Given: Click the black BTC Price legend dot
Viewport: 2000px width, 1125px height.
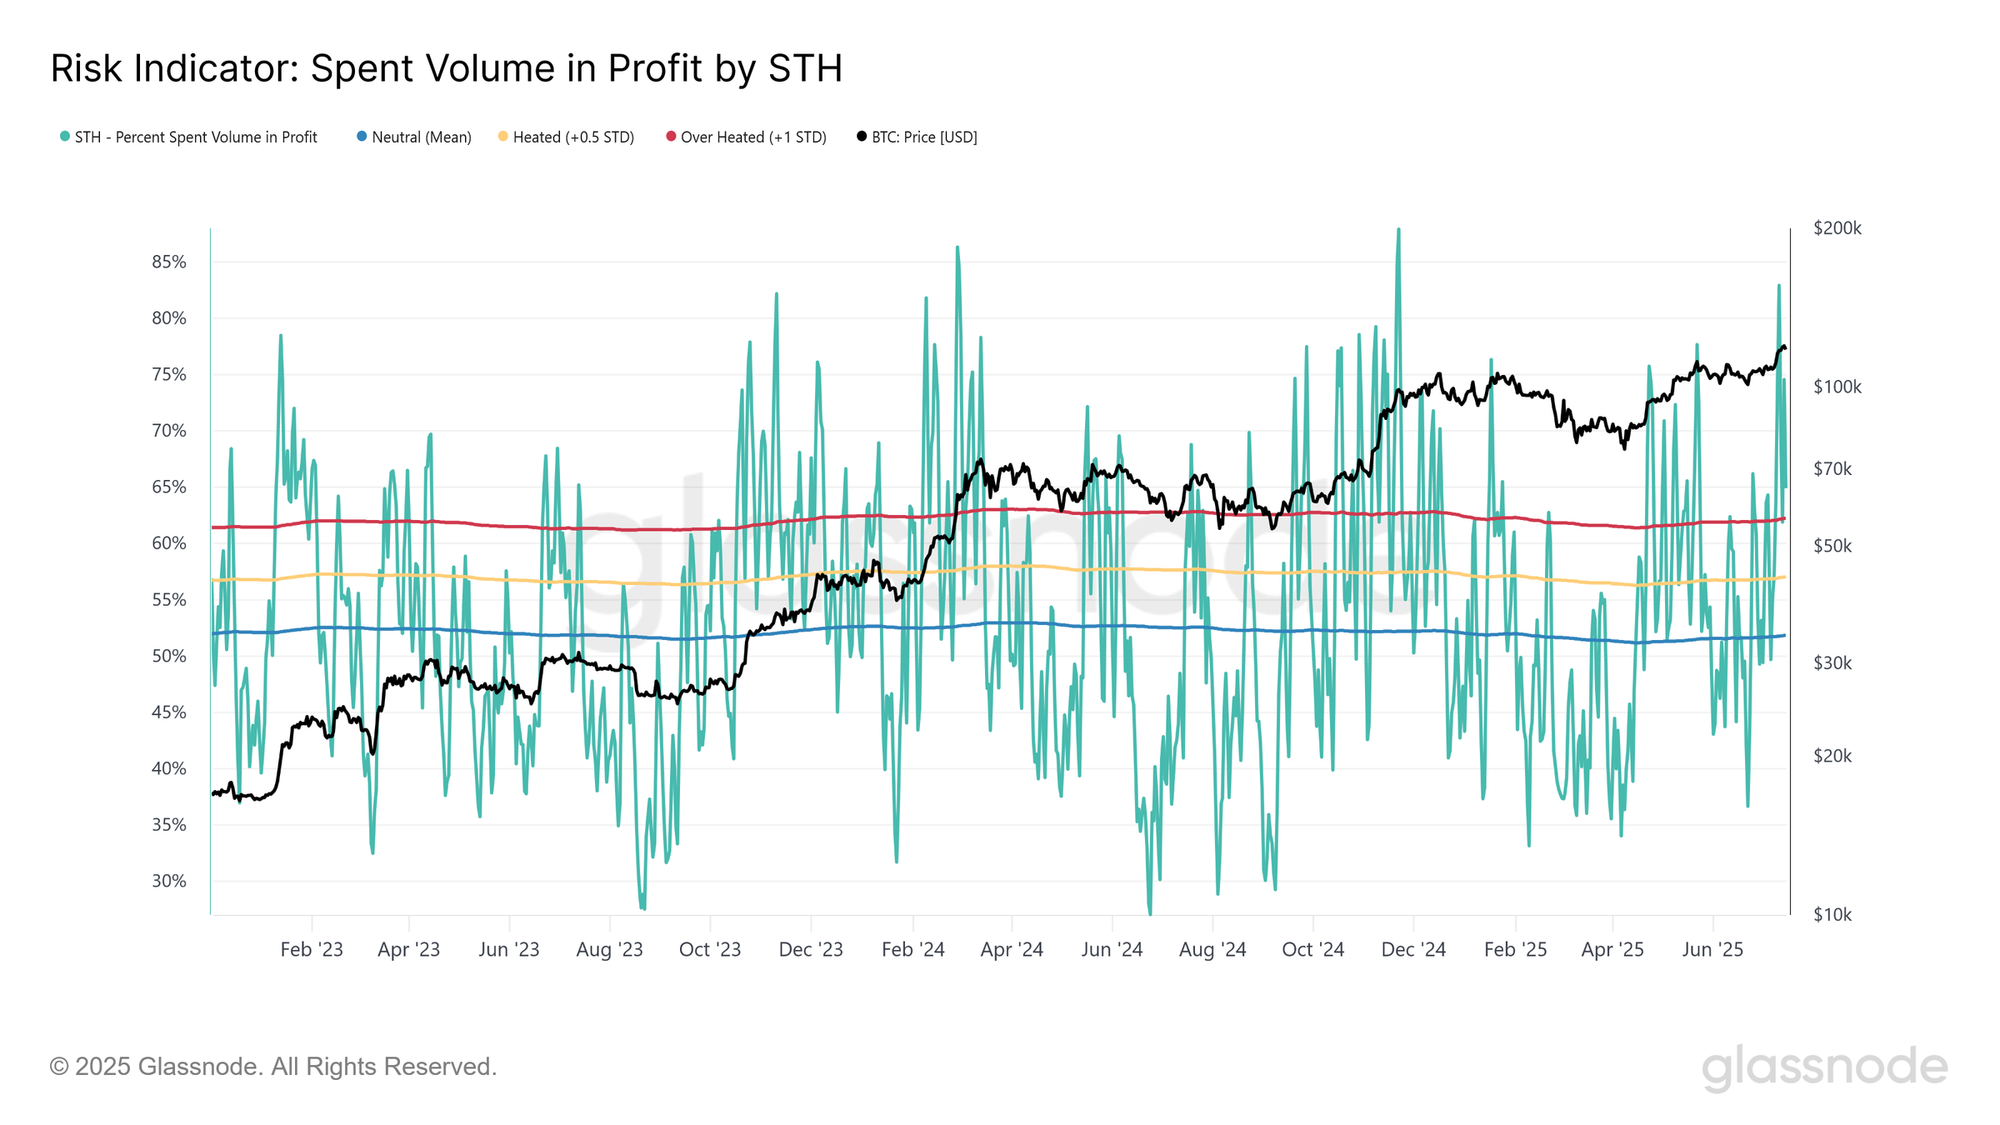Looking at the screenshot, I should pos(862,136).
